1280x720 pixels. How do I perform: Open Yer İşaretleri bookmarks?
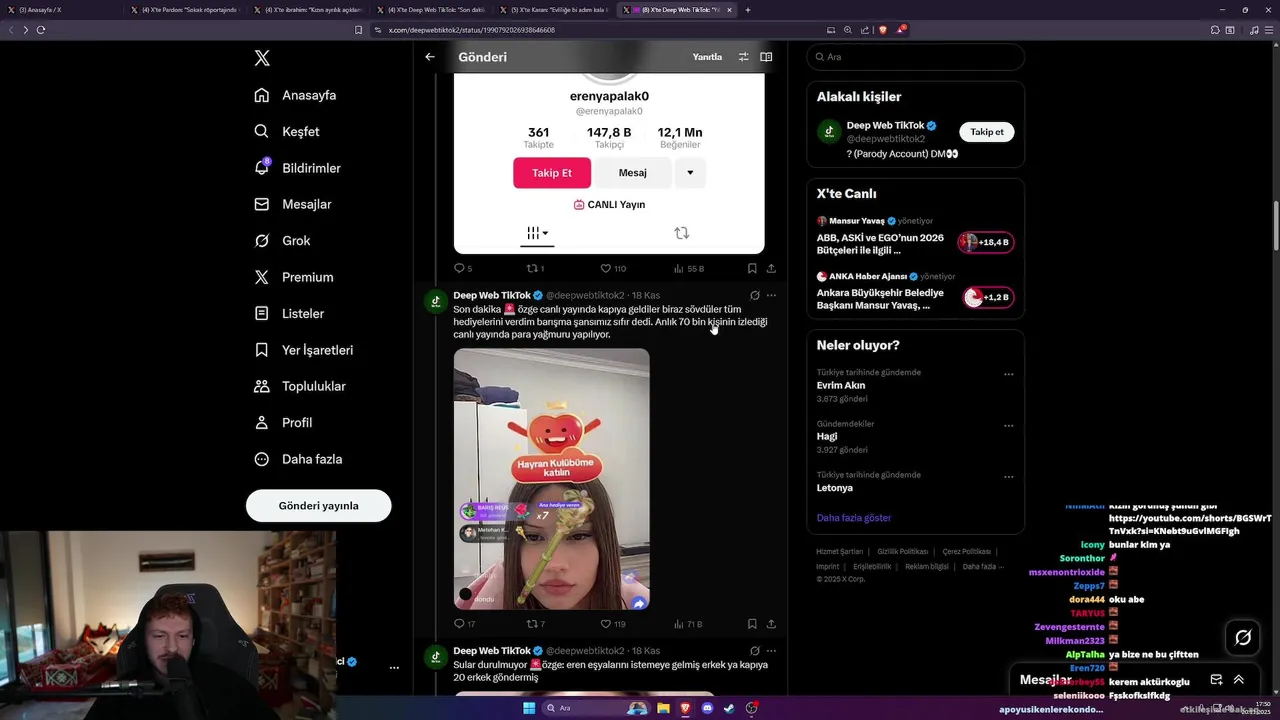pyautogui.click(x=303, y=350)
